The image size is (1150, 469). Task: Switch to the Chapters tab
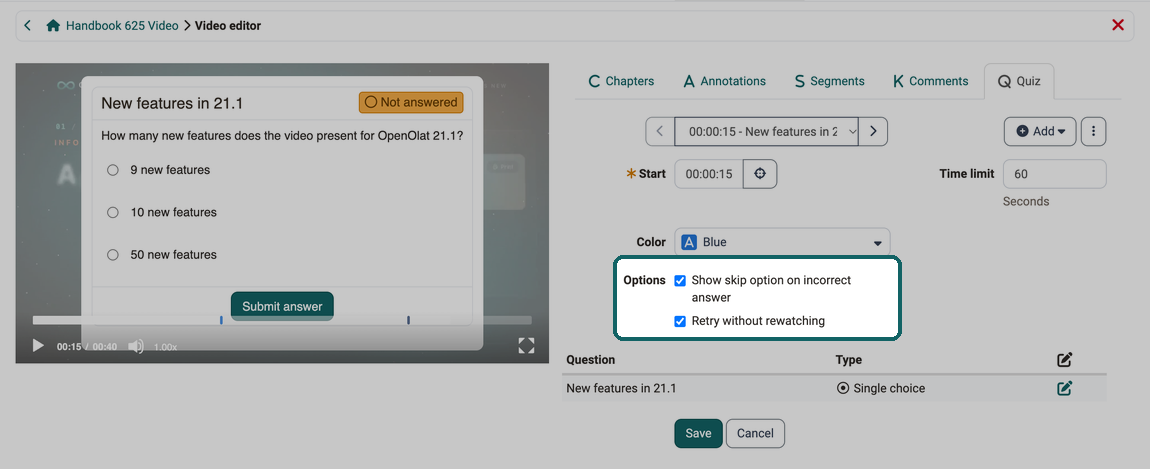pos(621,81)
